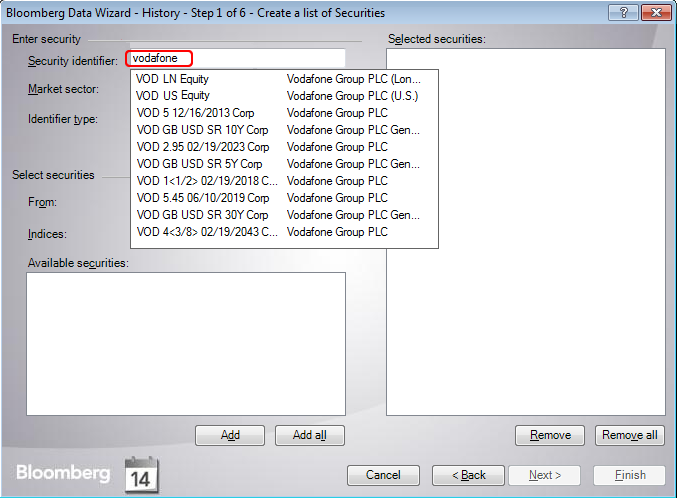Pick VOD 2.95 02/19/2023 Corp suggestion

coord(284,147)
